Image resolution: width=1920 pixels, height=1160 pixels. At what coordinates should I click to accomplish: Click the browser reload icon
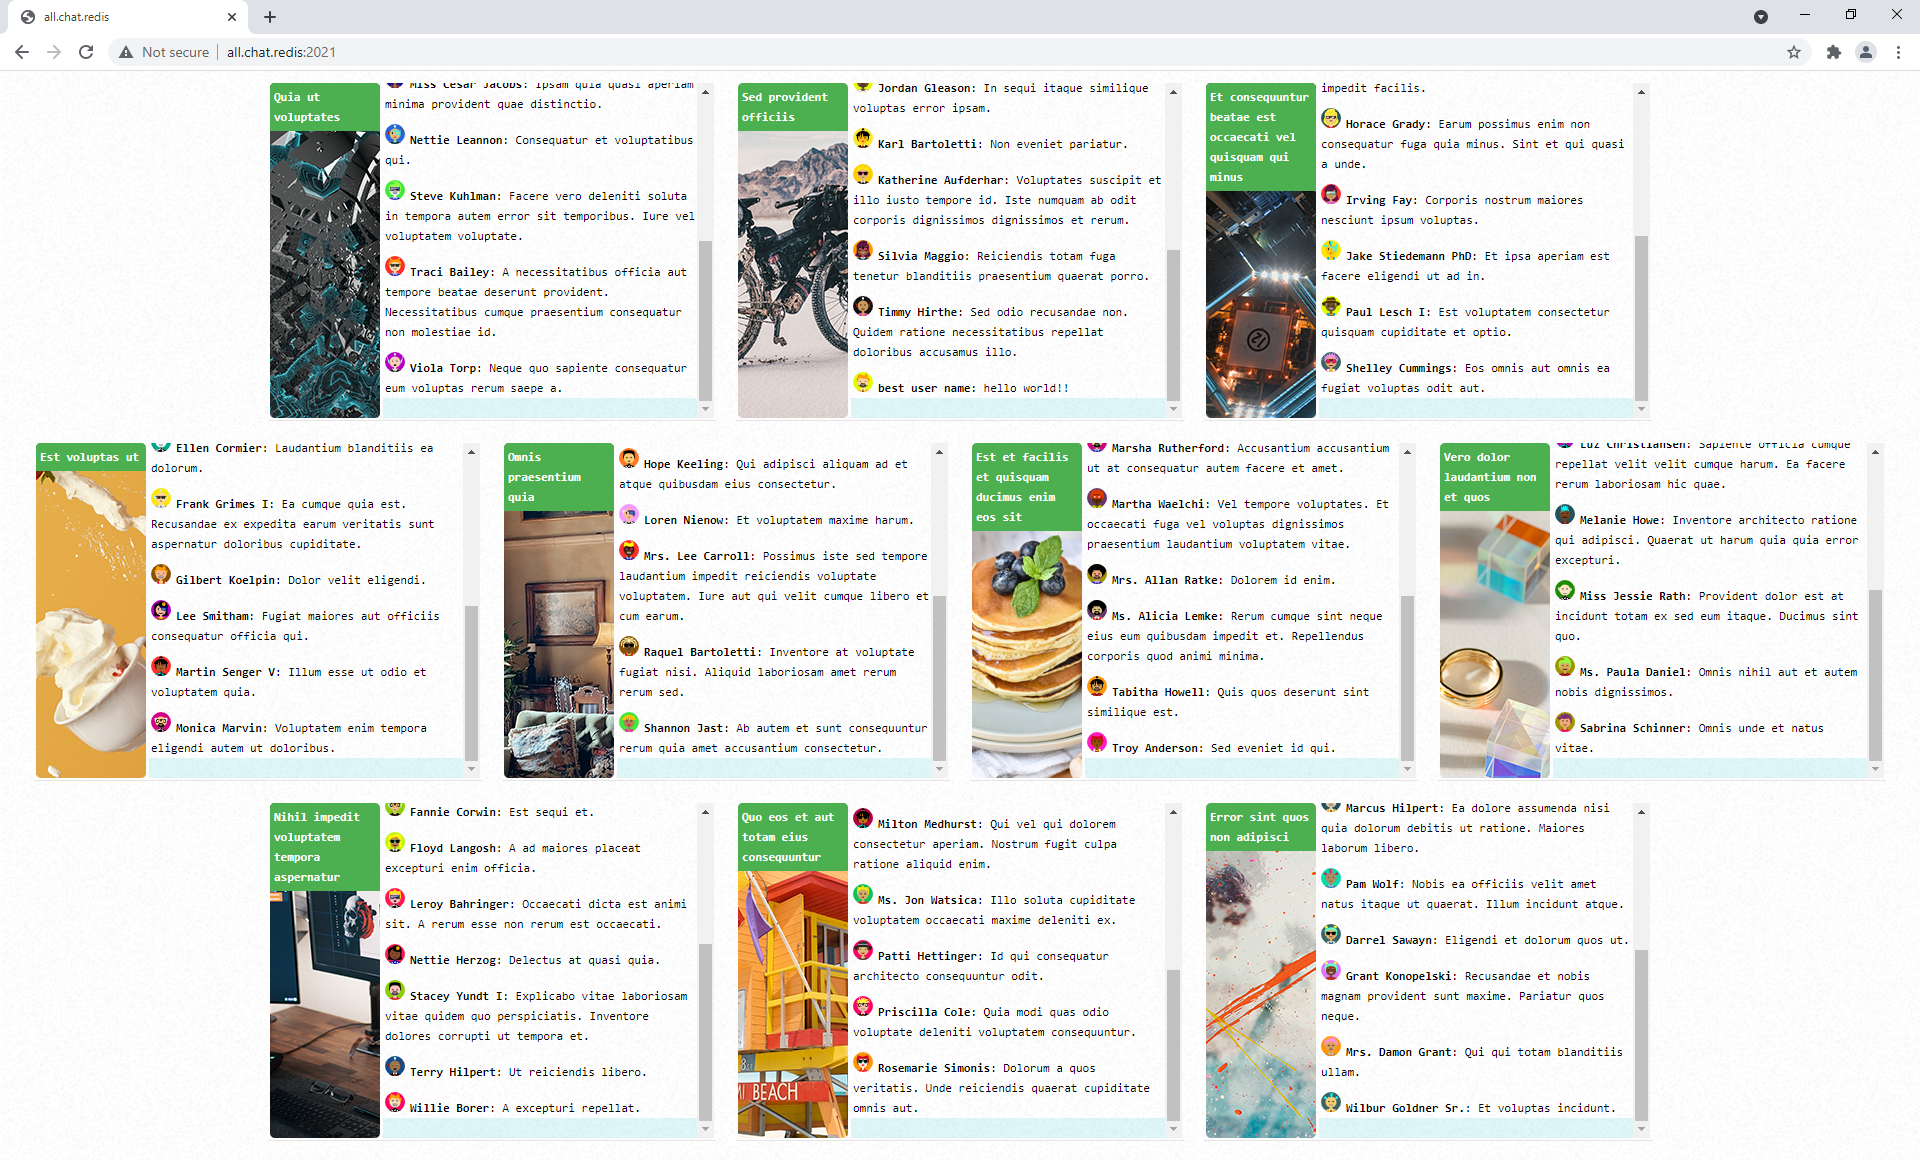(x=86, y=52)
